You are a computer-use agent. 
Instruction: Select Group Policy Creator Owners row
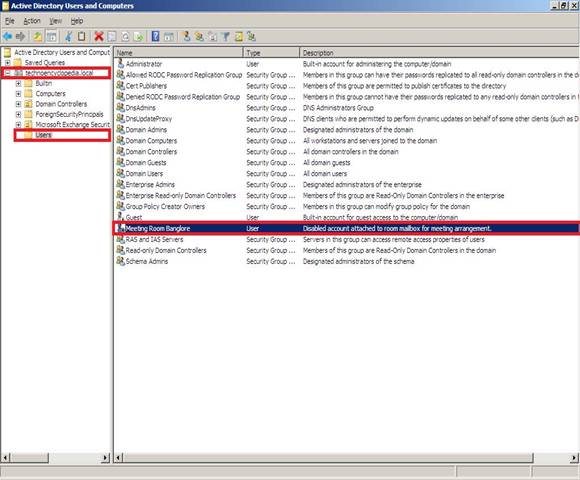click(x=346, y=206)
